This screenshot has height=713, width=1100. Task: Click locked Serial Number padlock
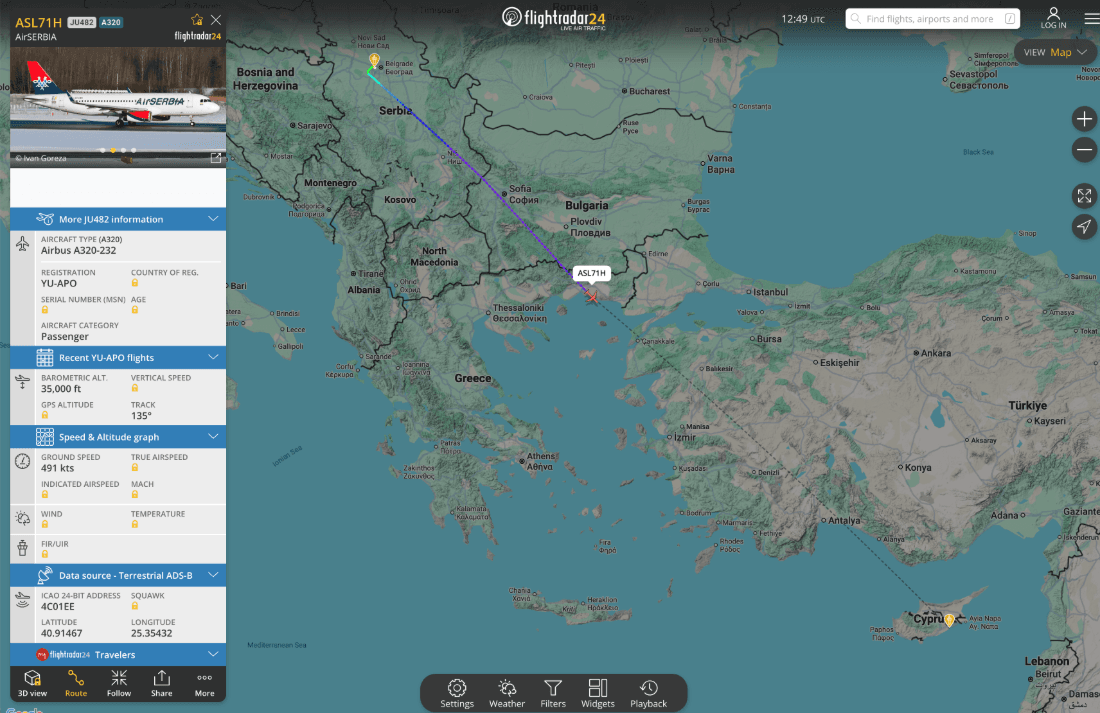pyautogui.click(x=45, y=309)
